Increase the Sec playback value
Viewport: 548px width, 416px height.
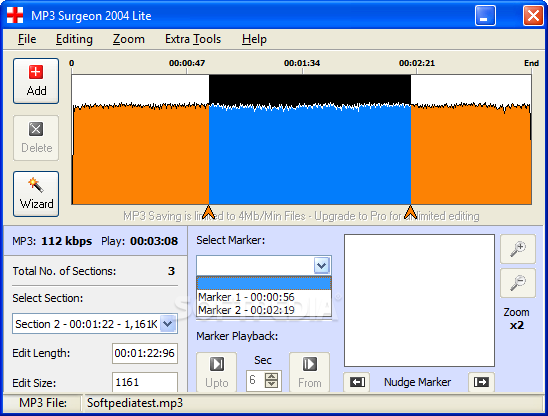coord(272,376)
